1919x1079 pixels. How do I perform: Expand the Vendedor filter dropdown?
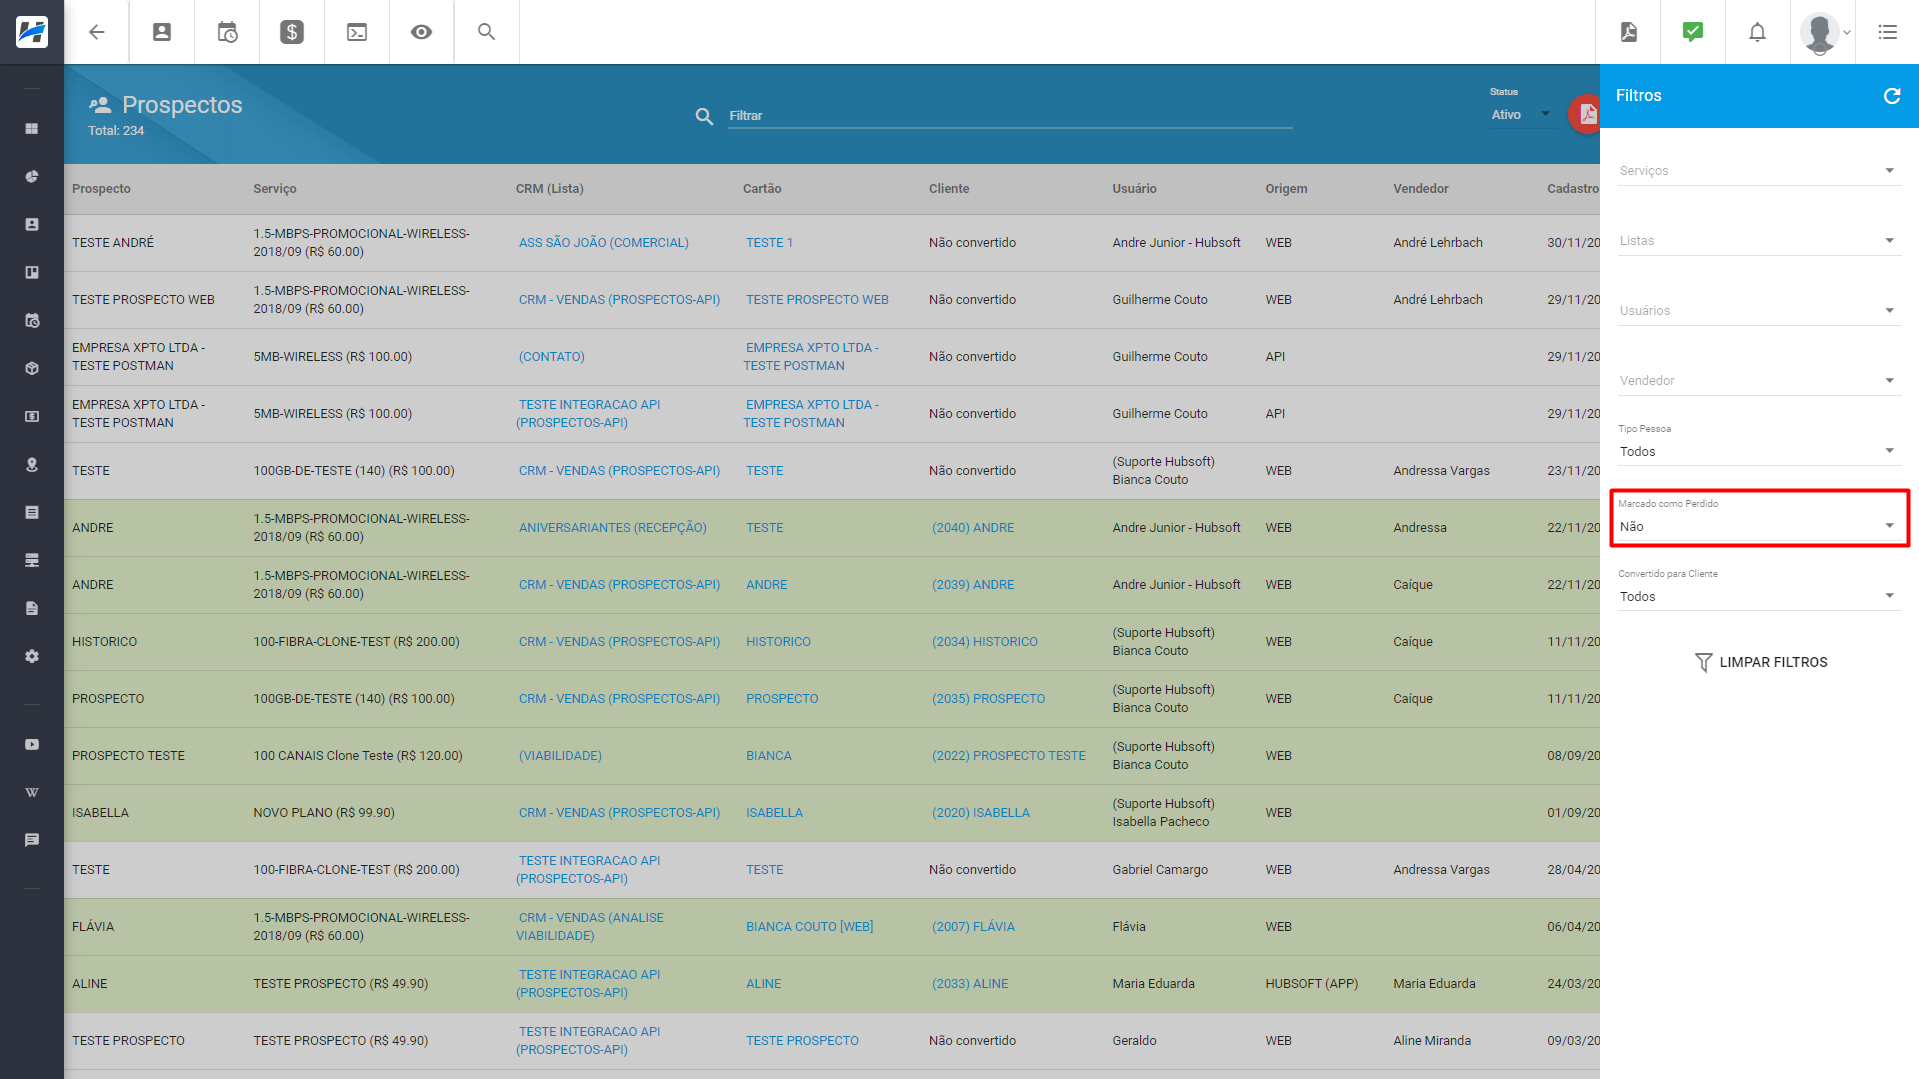tap(1759, 381)
